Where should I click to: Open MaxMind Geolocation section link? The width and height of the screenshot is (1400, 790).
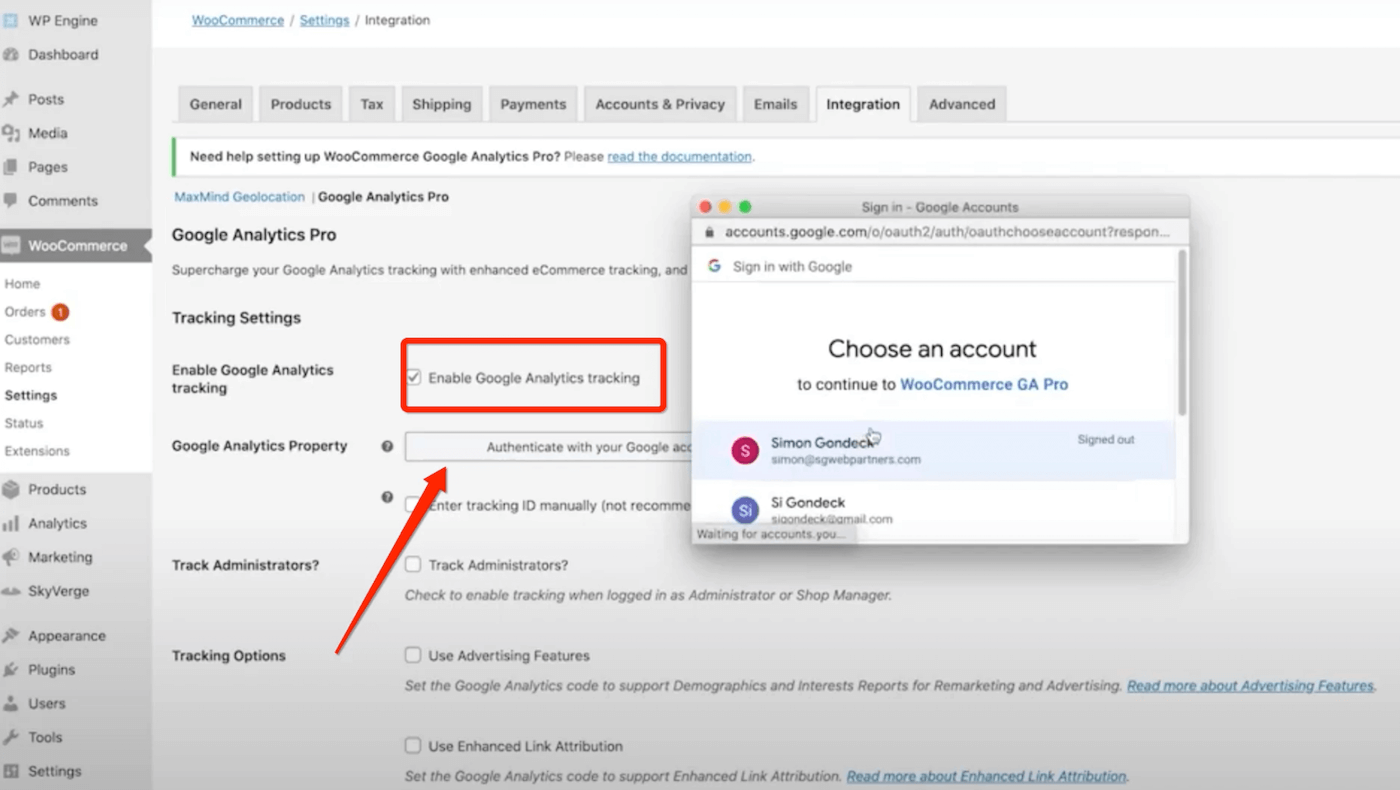tap(240, 197)
